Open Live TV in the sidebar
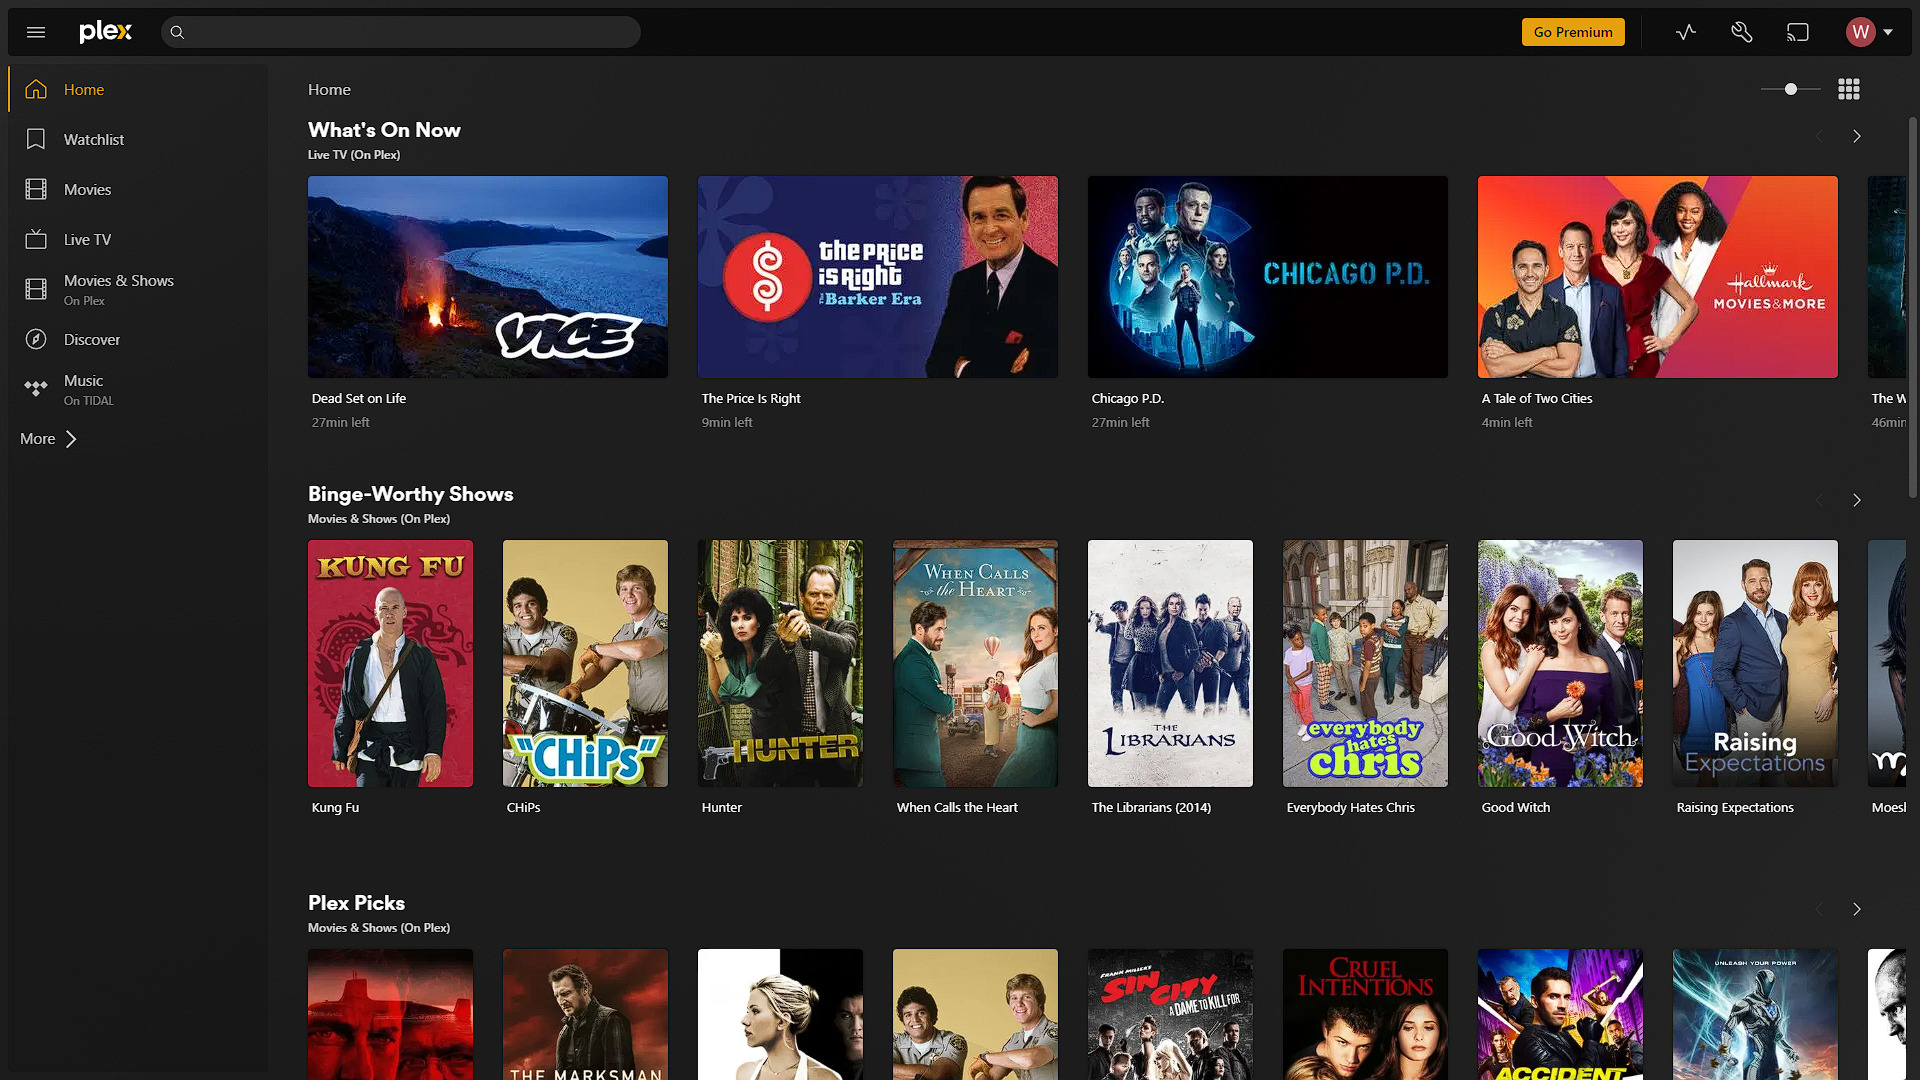Viewport: 1920px width, 1080px height. [x=138, y=239]
